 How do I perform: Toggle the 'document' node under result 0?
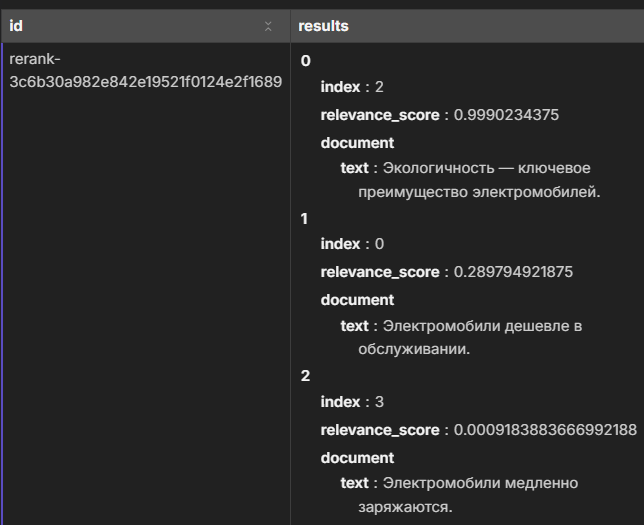click(x=357, y=143)
